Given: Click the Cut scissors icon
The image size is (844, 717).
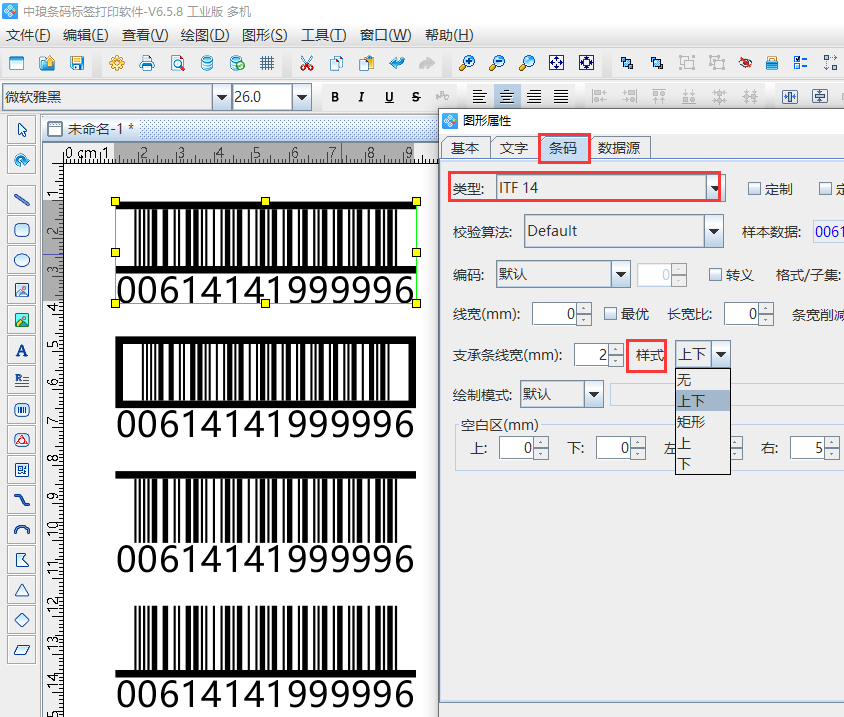Looking at the screenshot, I should (307, 63).
